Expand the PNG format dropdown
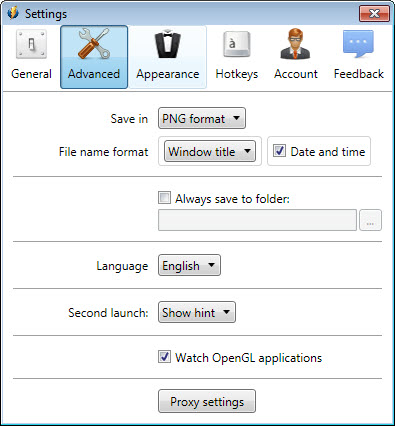395x426 pixels. (202, 118)
